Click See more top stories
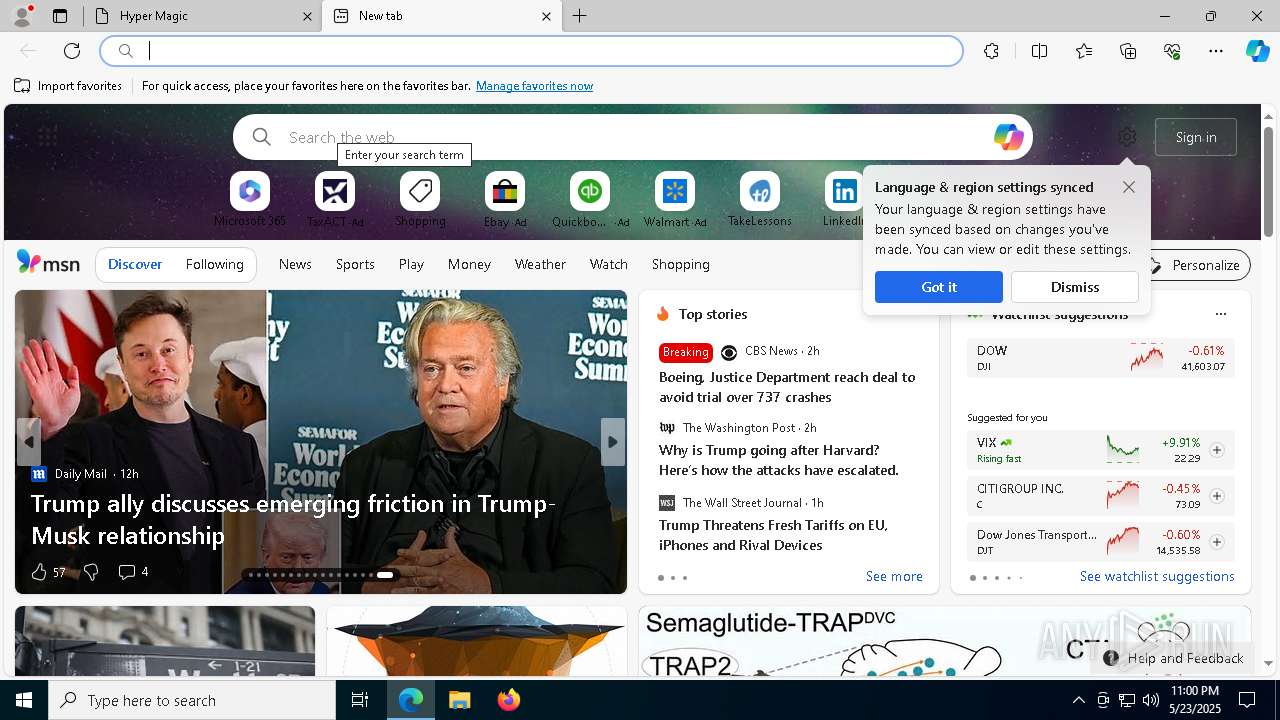 (x=894, y=577)
